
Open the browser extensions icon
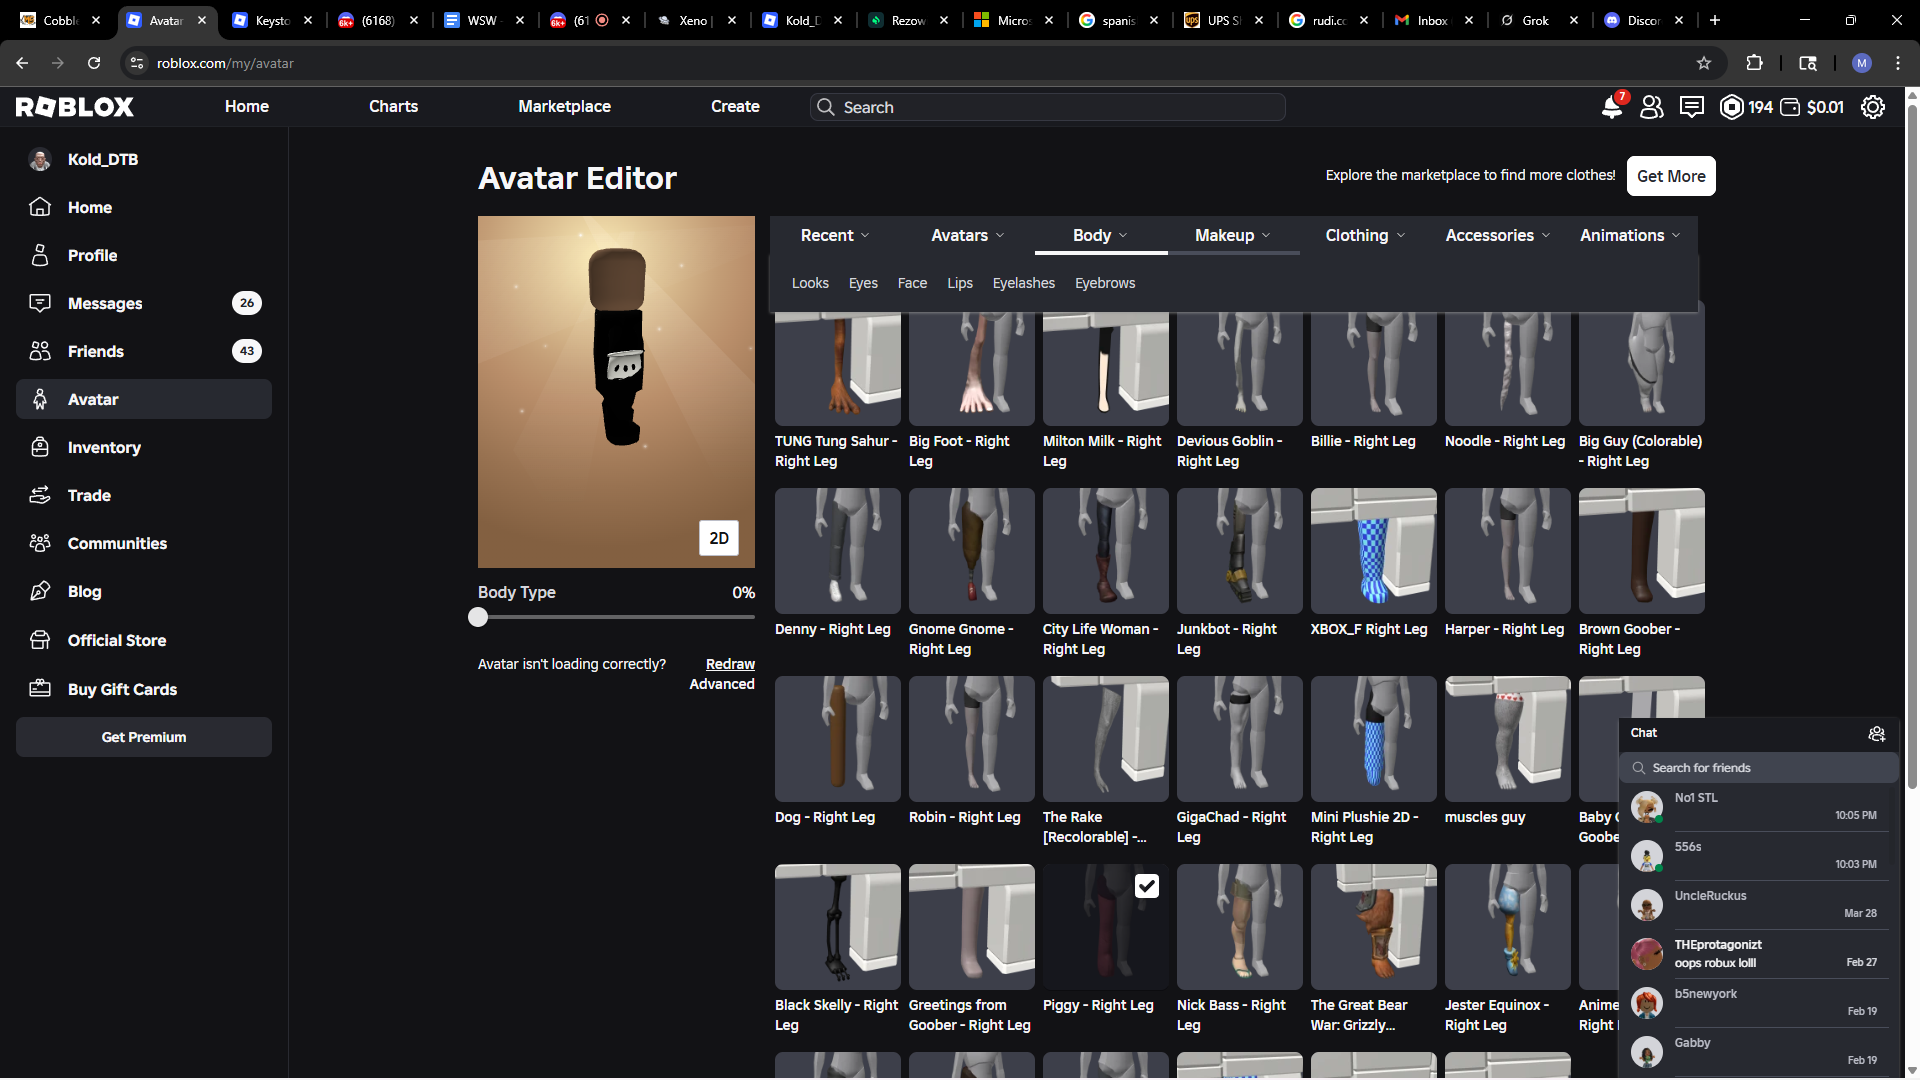[x=1754, y=63]
